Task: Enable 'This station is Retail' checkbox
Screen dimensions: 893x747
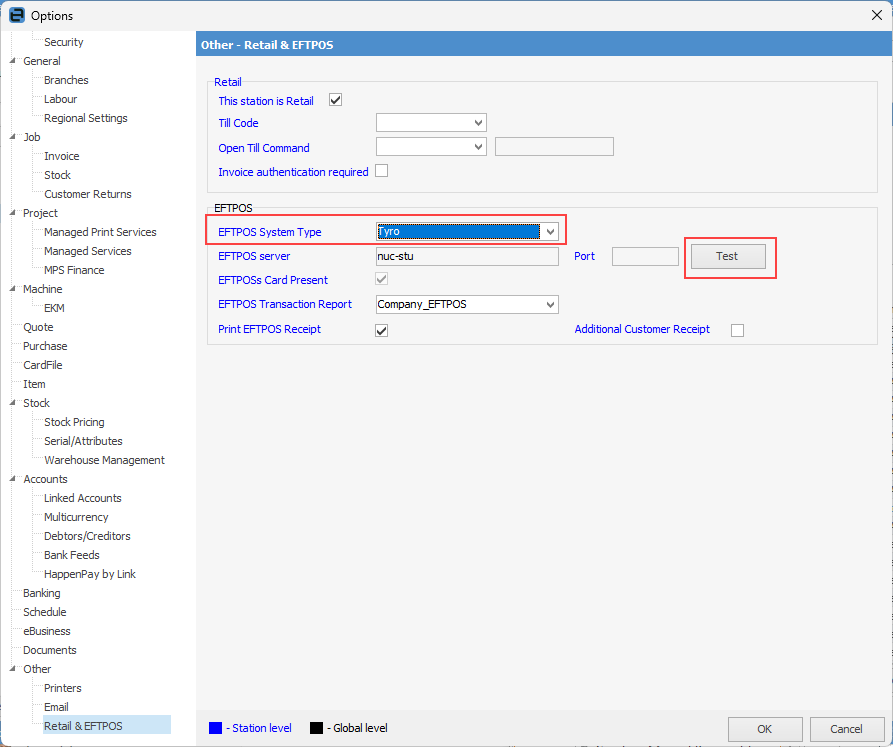Action: [x=336, y=100]
